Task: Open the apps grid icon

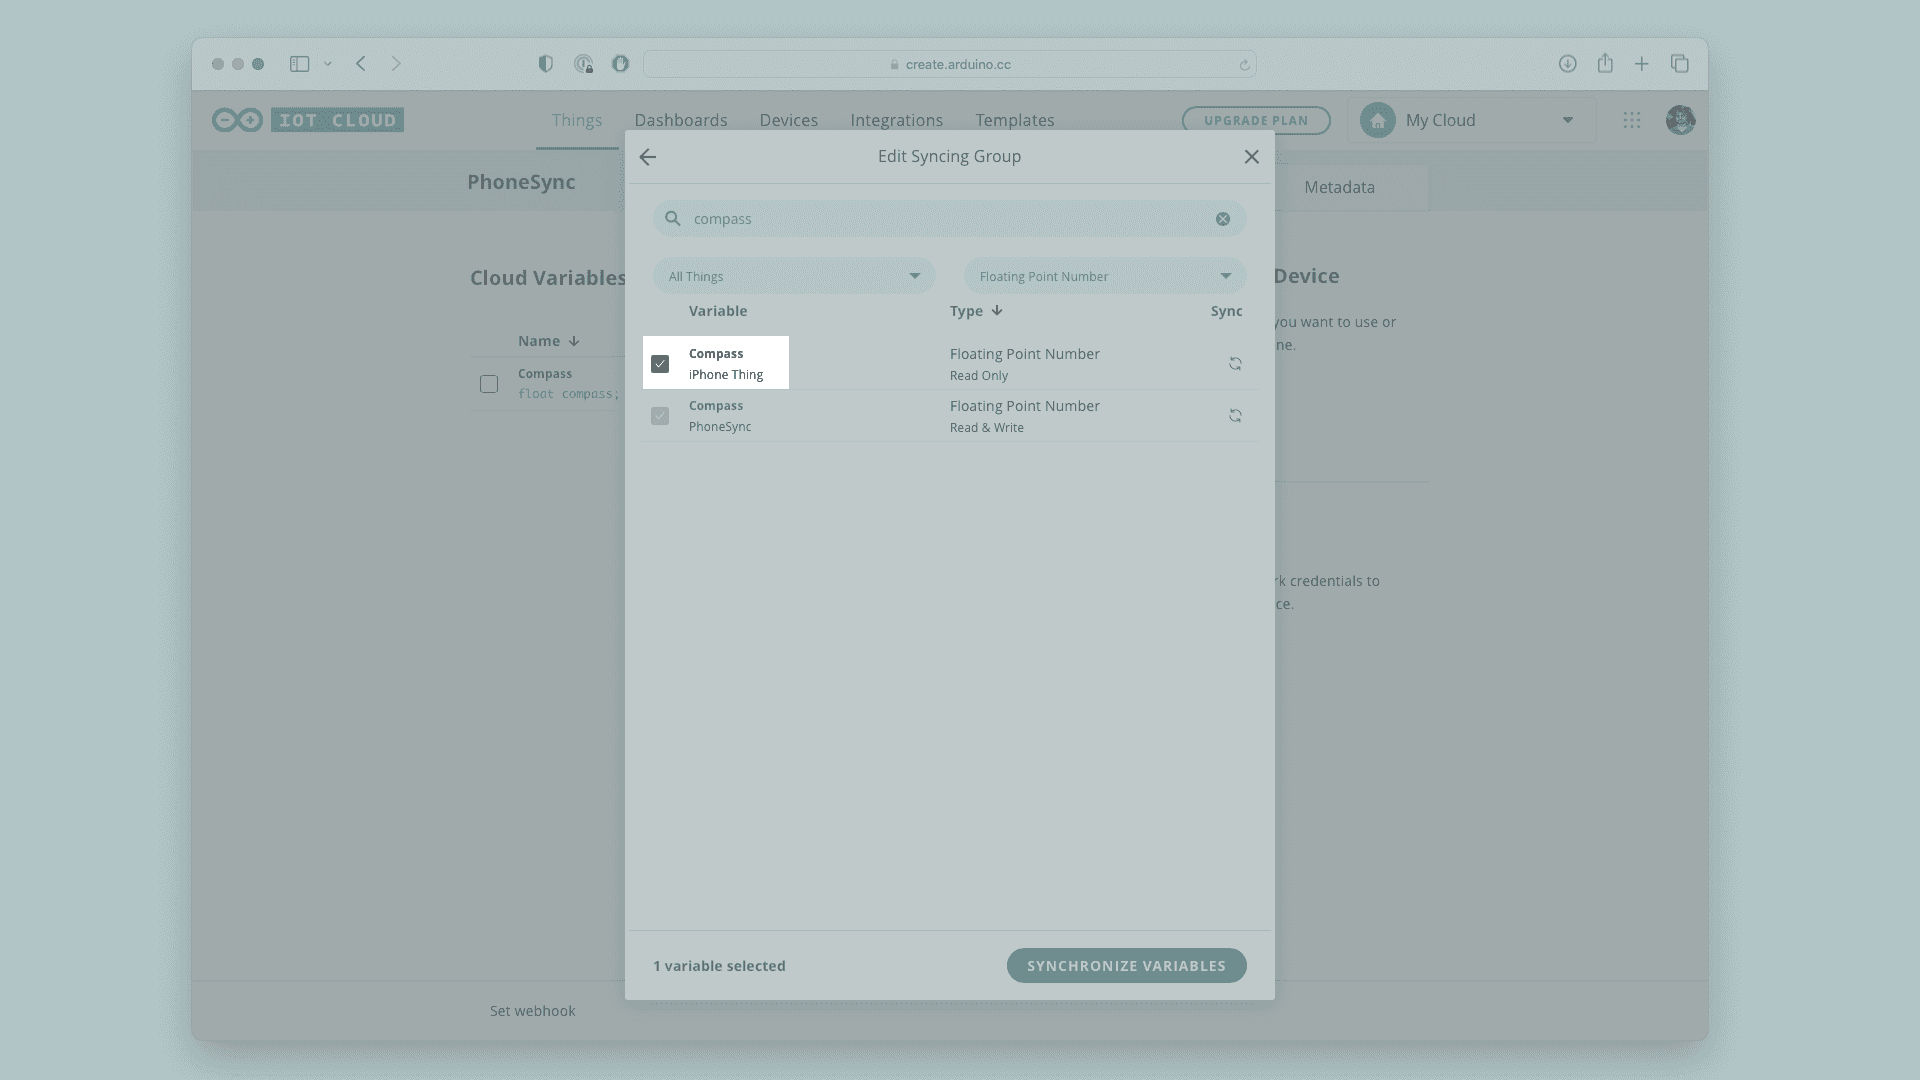Action: [x=1632, y=120]
